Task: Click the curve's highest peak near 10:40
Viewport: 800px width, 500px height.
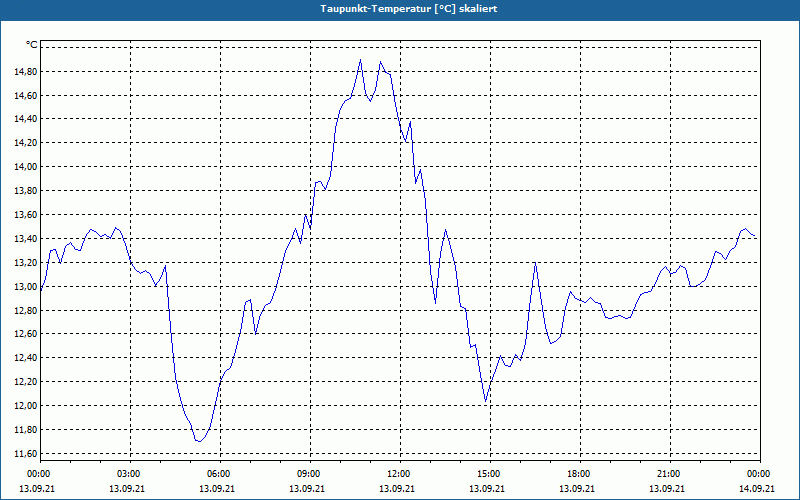Action: coord(360,59)
